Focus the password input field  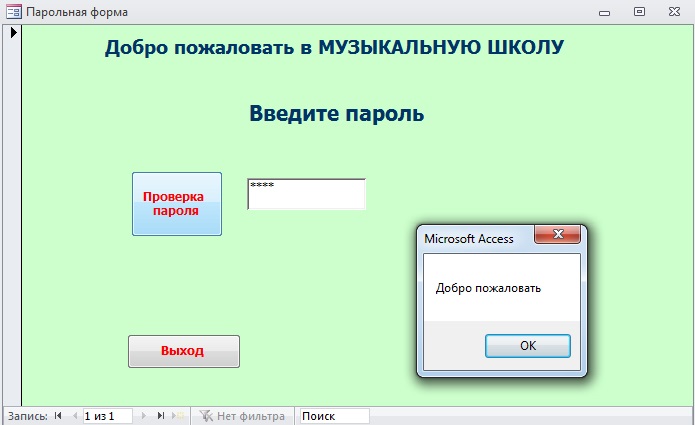tap(306, 194)
